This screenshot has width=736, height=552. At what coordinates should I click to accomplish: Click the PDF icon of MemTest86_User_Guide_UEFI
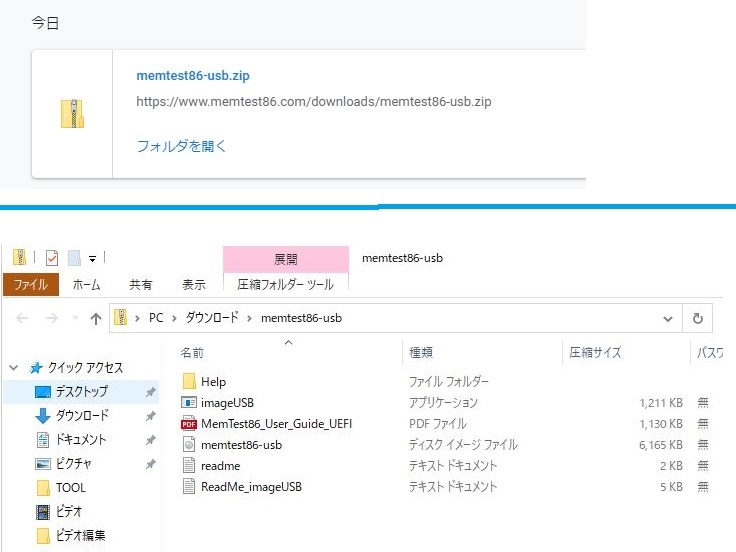click(x=189, y=423)
